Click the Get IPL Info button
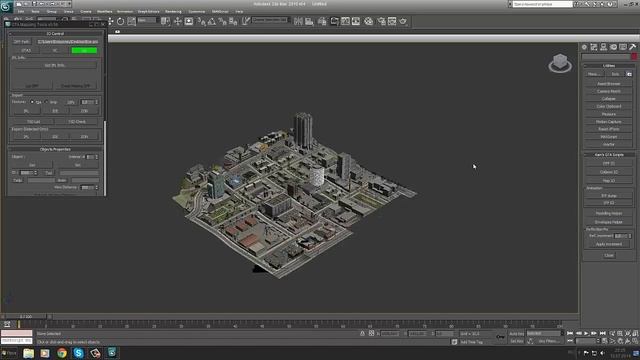This screenshot has width=640, height=360. pos(55,65)
